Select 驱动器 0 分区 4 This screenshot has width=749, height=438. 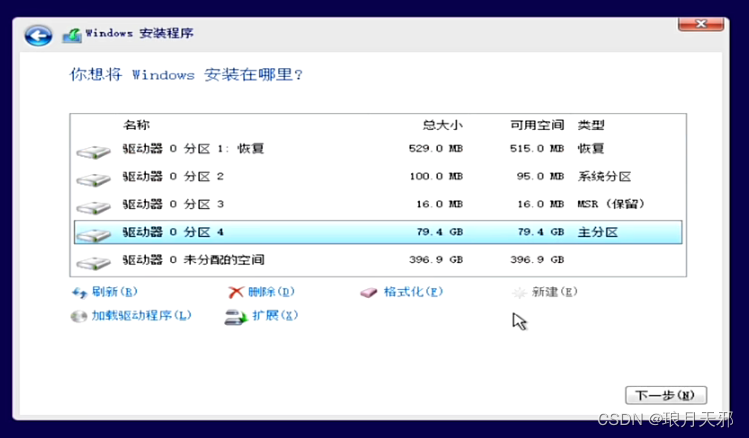pos(378,232)
